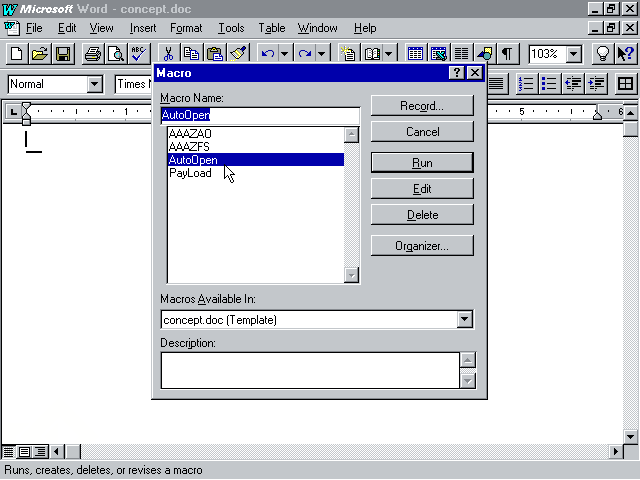
Task: Click the Macro dialog question-mark help button
Action: pos(456,73)
